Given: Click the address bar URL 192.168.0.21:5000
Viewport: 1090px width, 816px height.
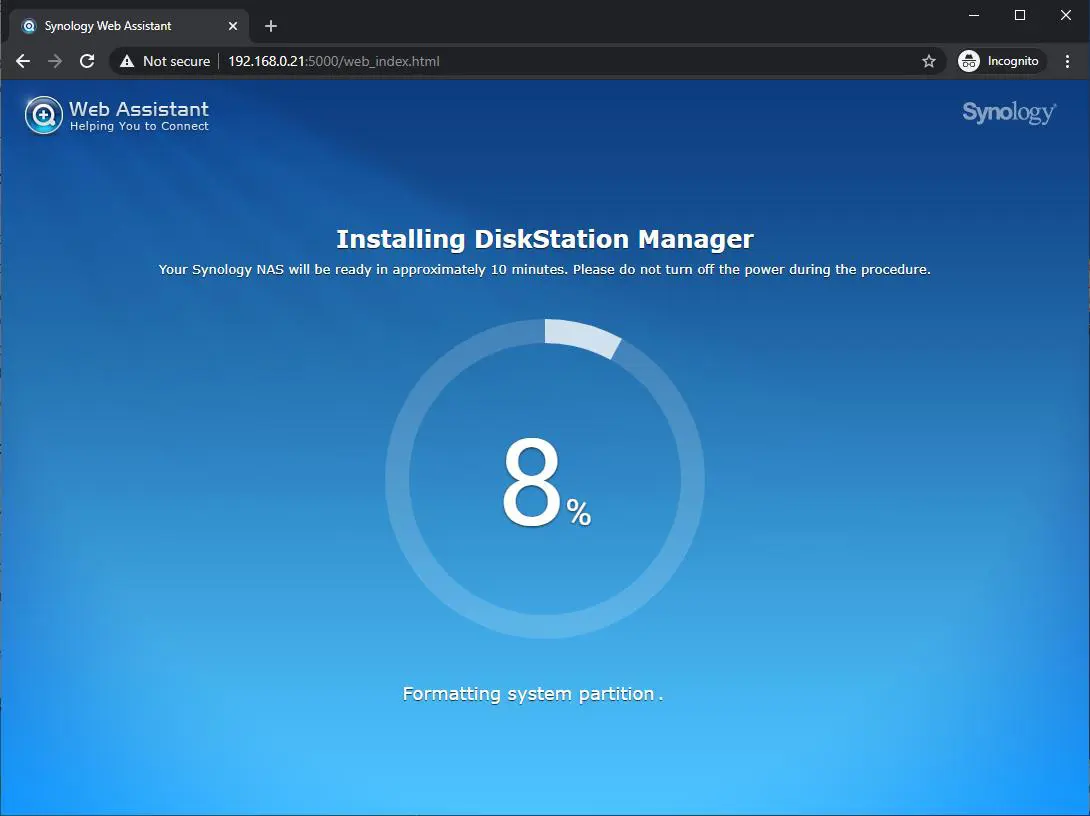Looking at the screenshot, I should 334,61.
